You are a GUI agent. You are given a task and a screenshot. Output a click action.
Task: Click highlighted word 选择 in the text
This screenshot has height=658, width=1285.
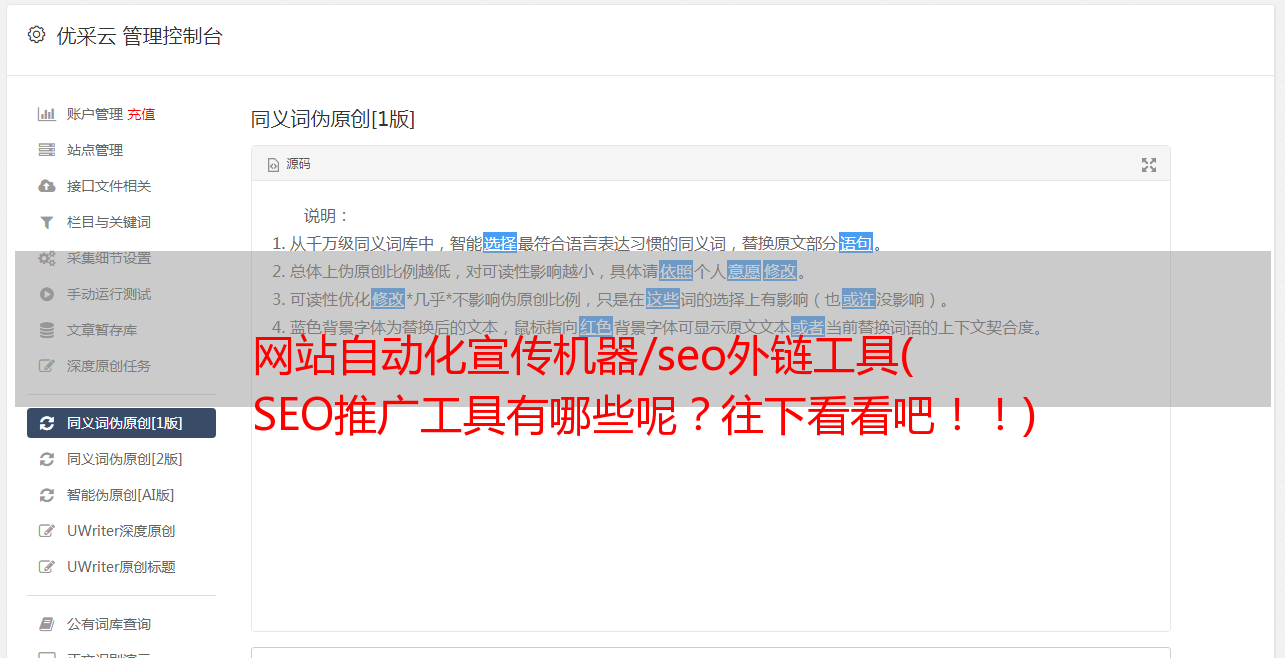pyautogui.click(x=500, y=243)
